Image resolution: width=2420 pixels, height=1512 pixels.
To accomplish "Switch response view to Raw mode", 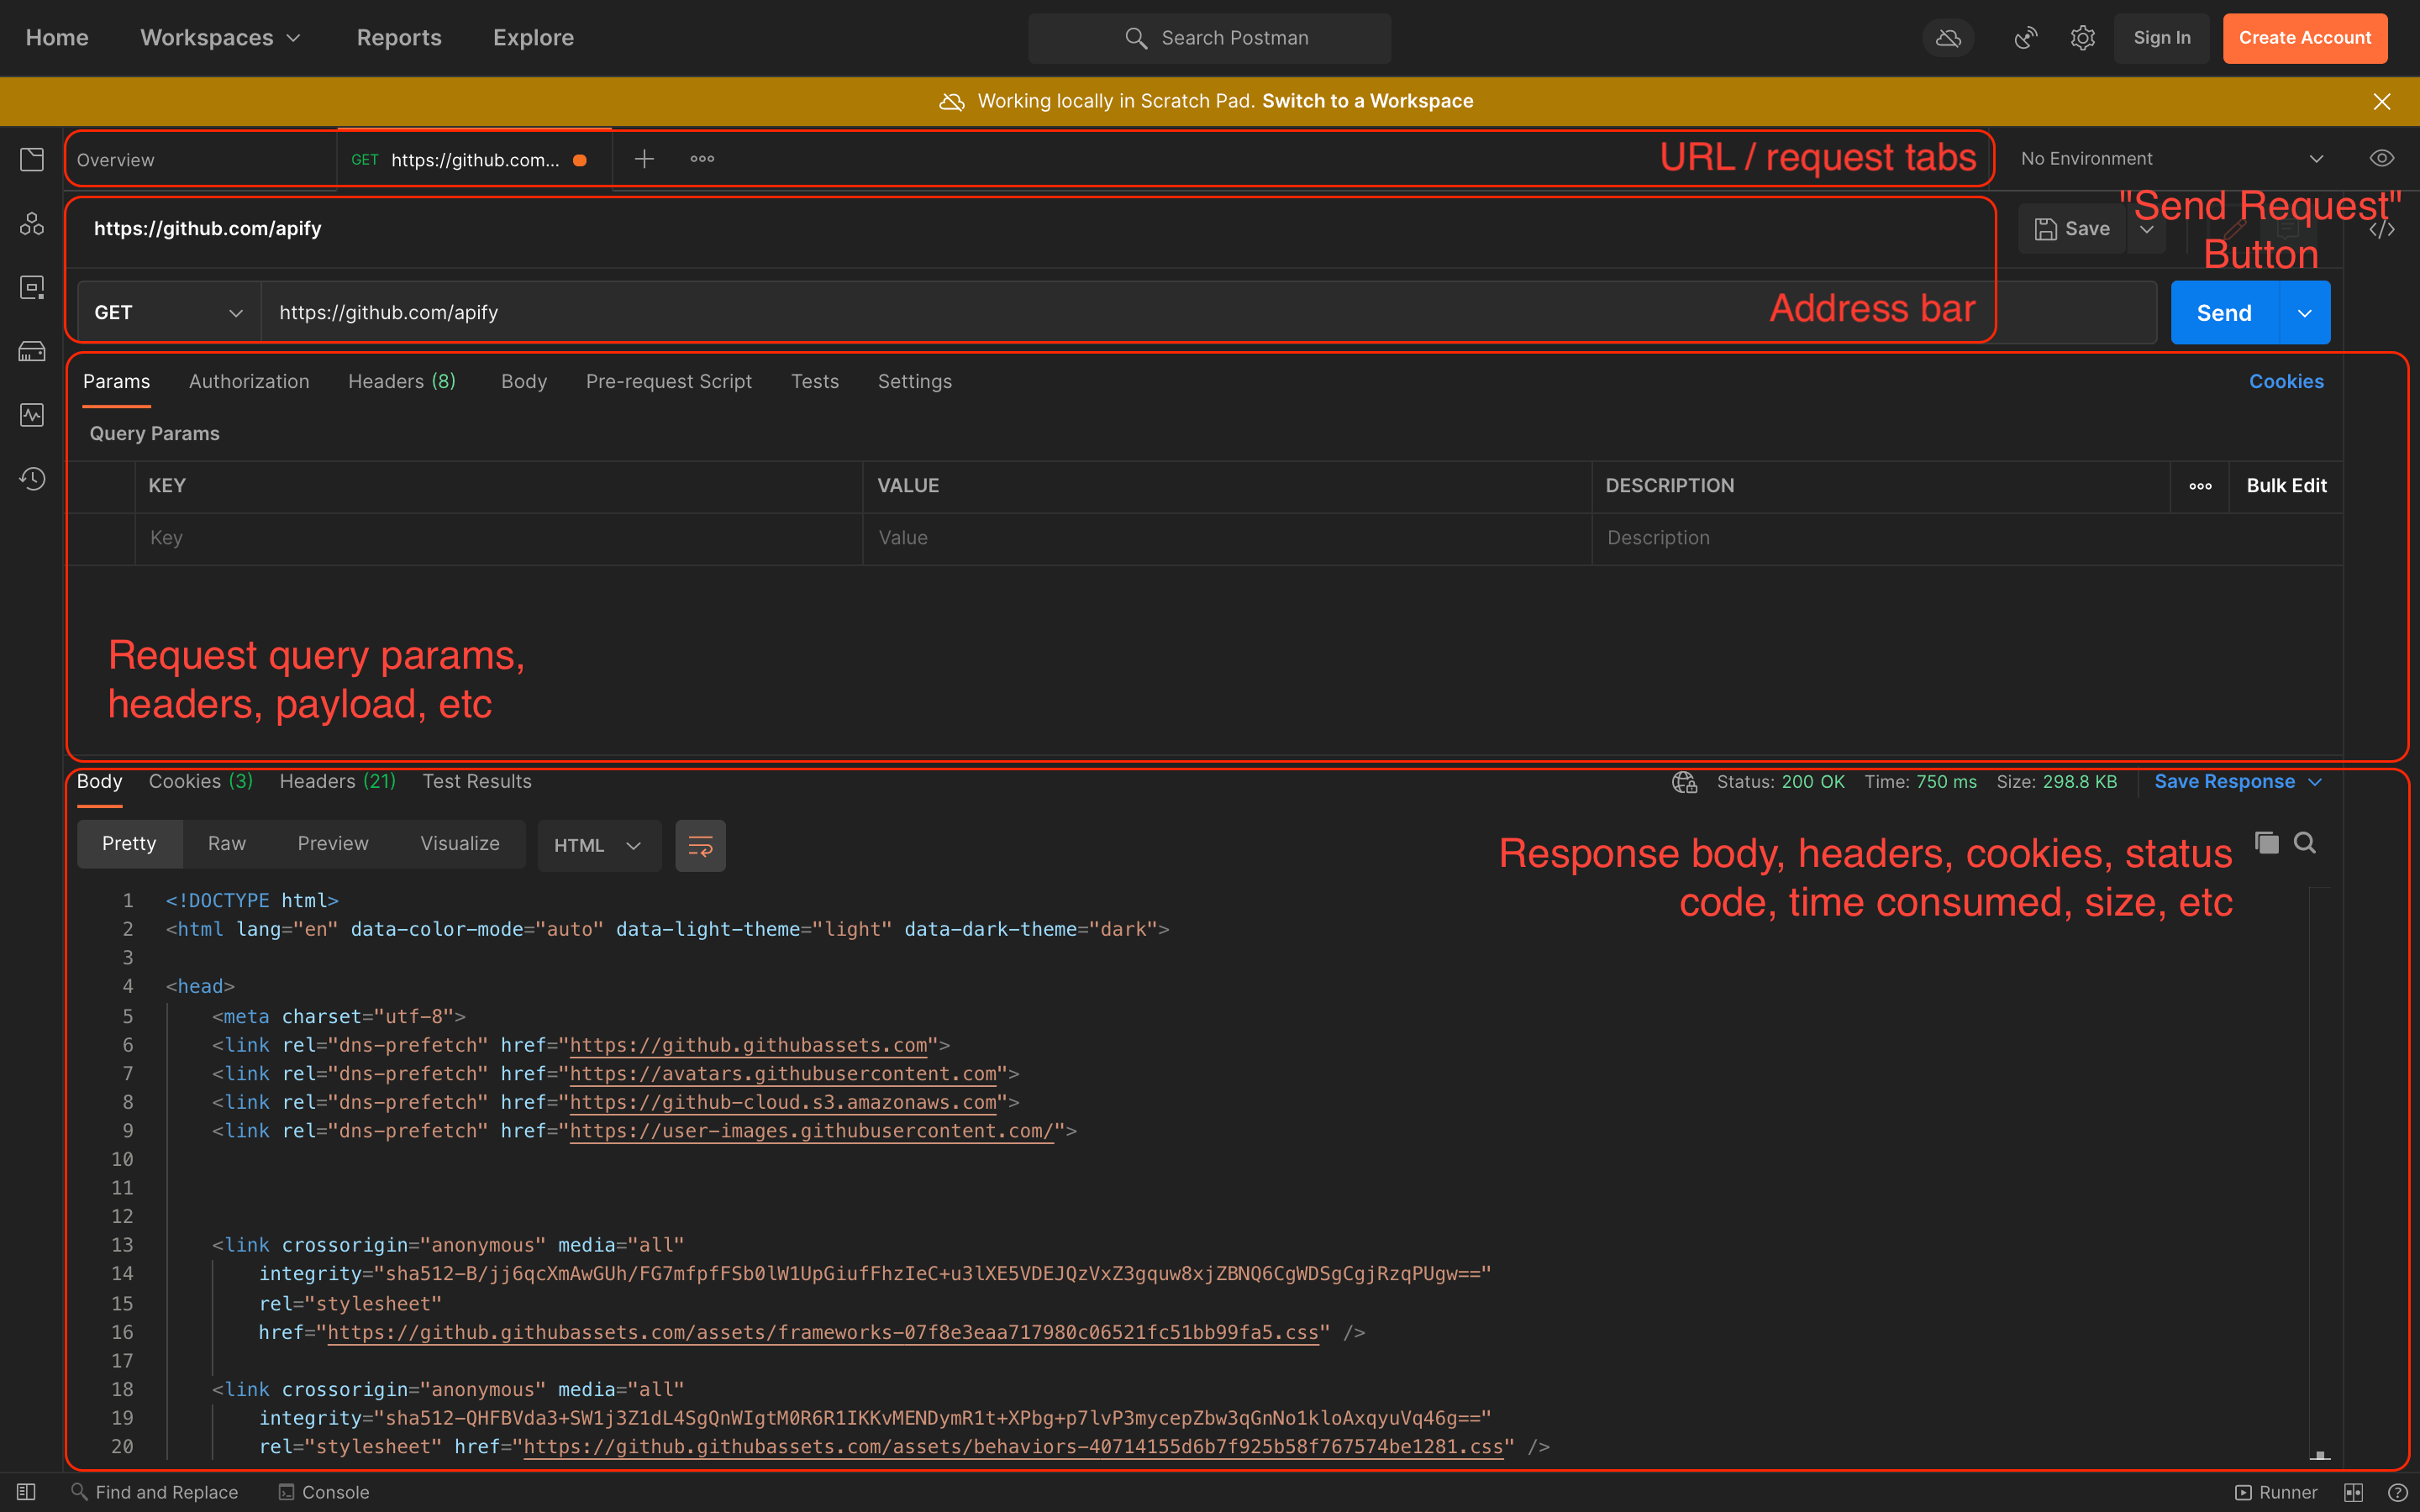I will coord(226,843).
